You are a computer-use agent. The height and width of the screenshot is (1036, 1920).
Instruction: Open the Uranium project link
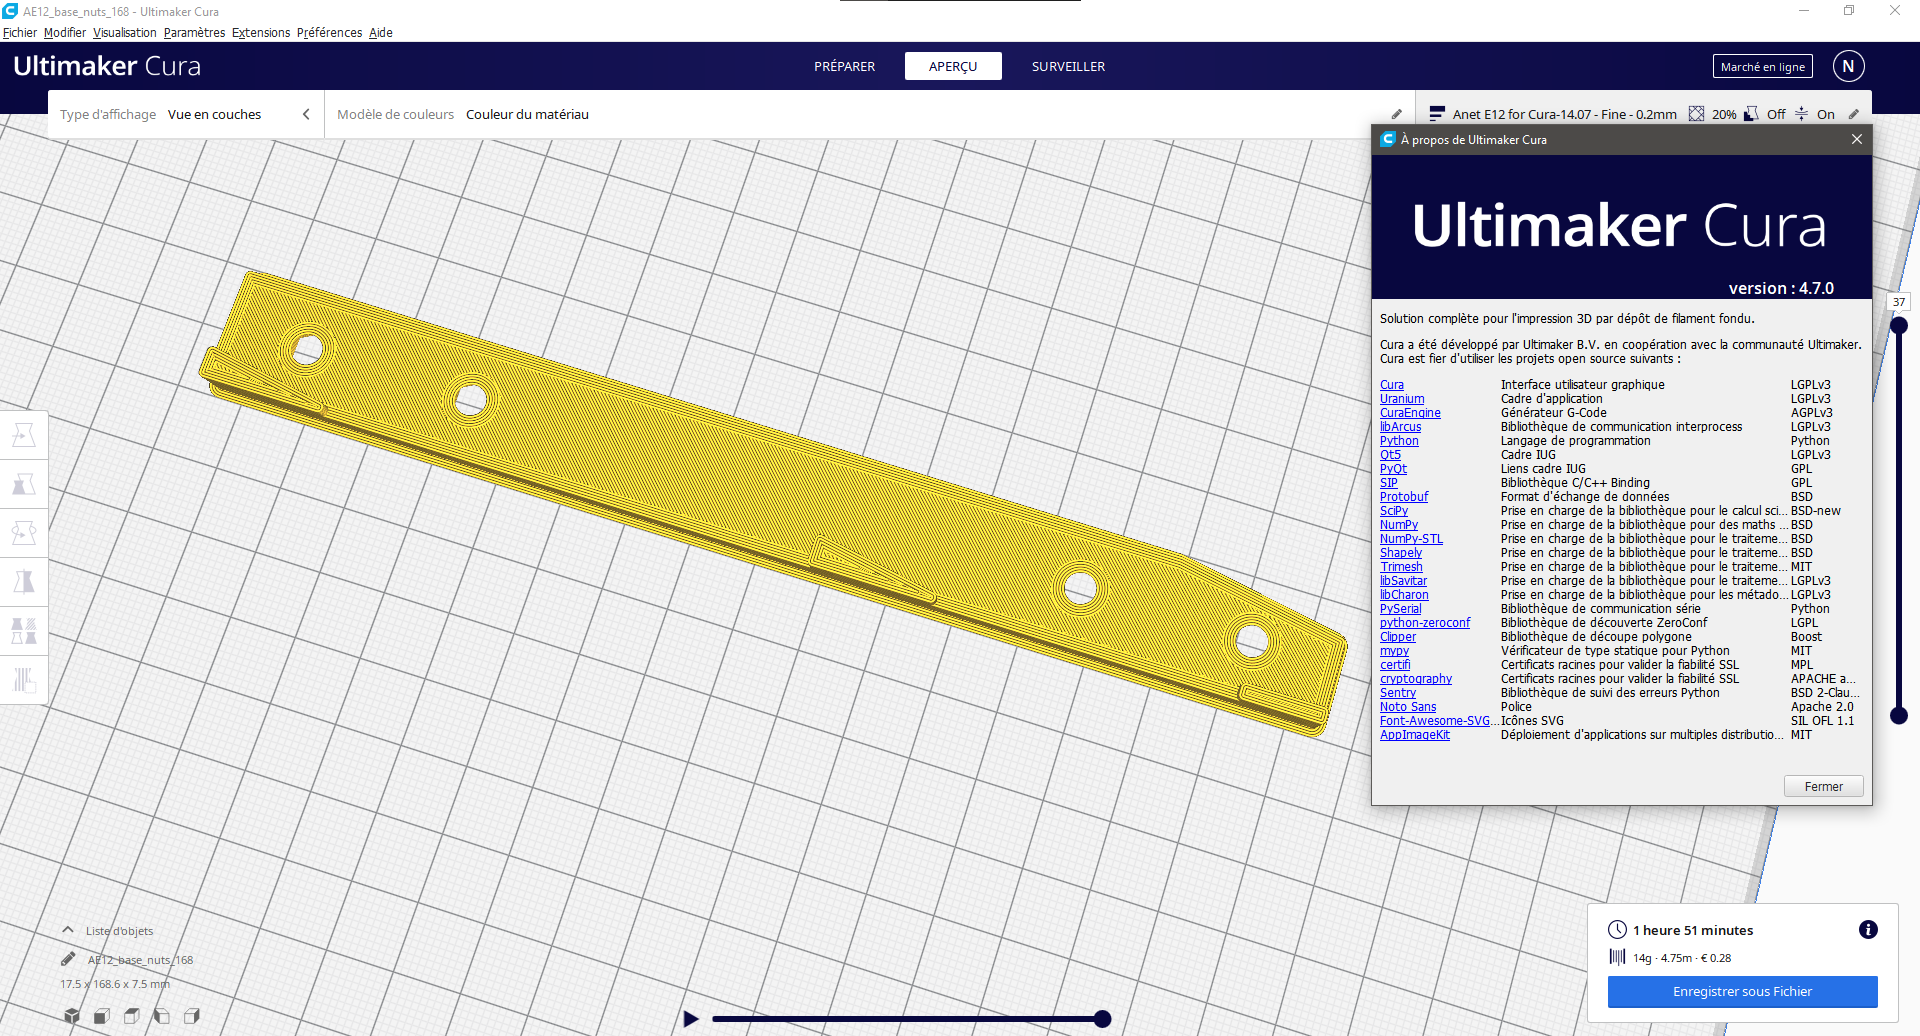[1402, 399]
